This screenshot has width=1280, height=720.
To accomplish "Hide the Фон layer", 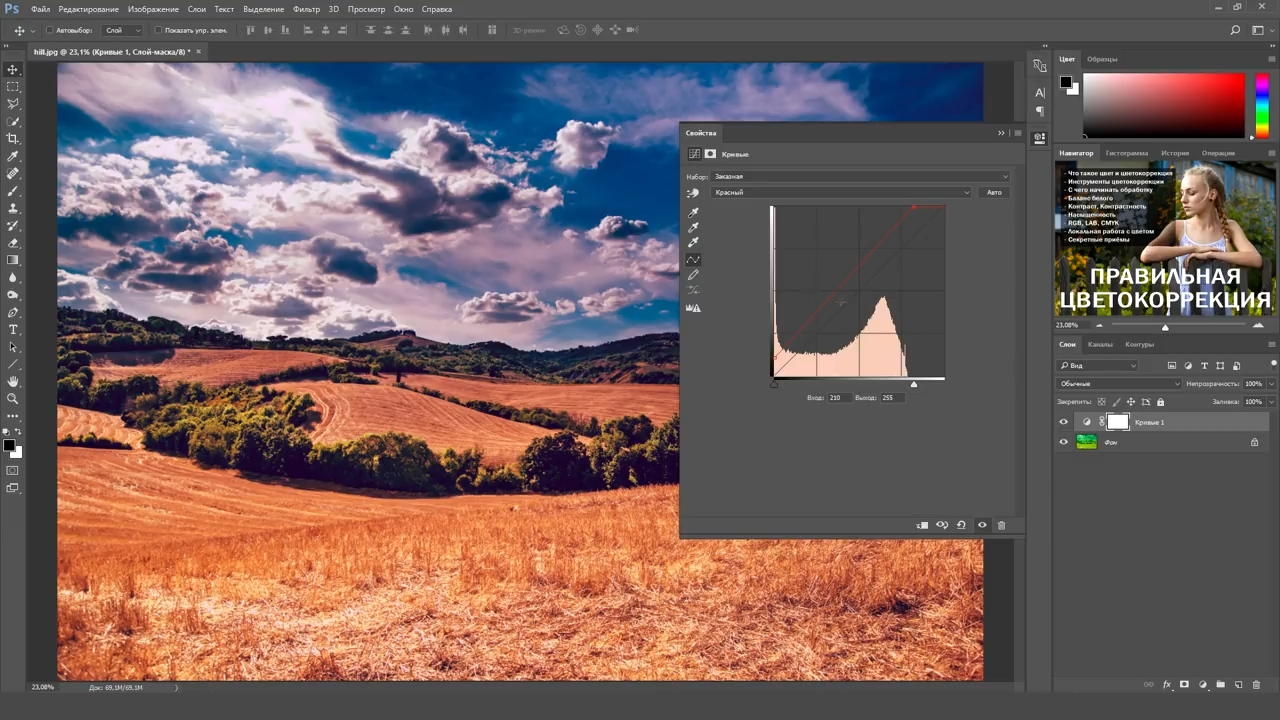I will 1063,442.
